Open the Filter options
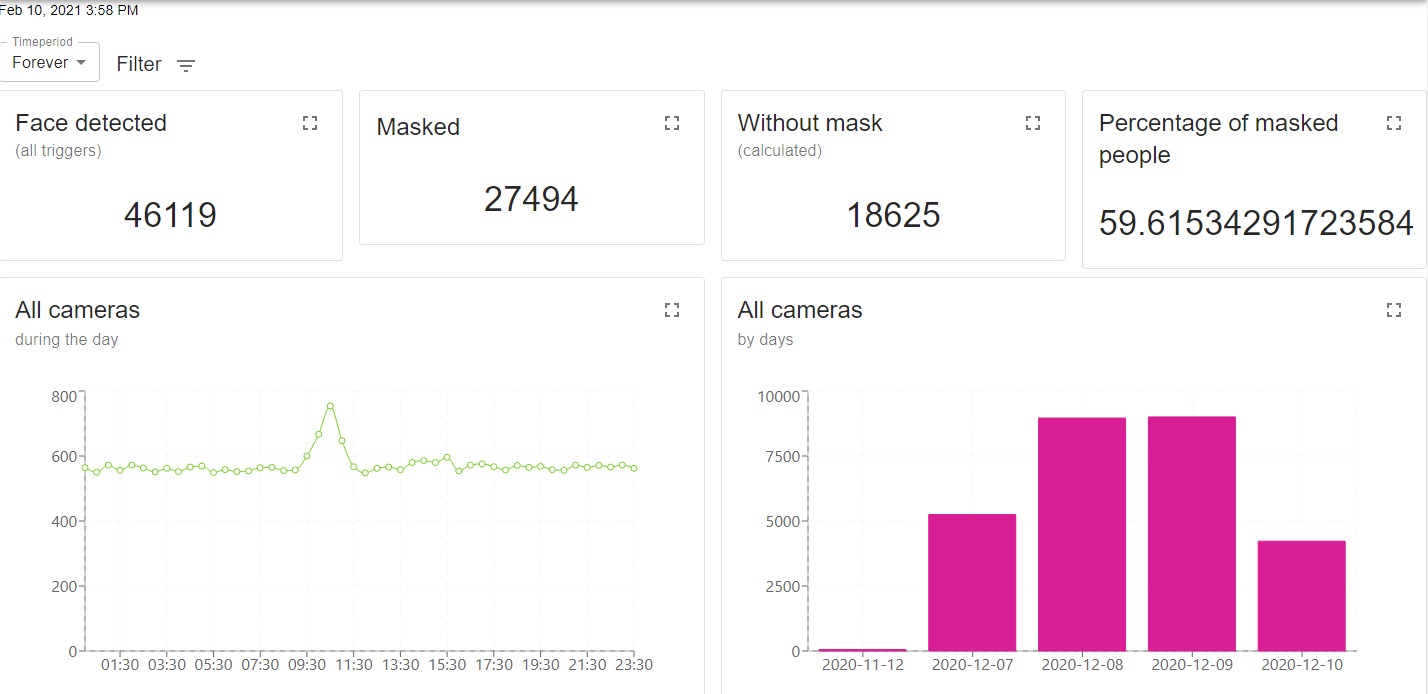This screenshot has height=694, width=1428. coord(139,64)
